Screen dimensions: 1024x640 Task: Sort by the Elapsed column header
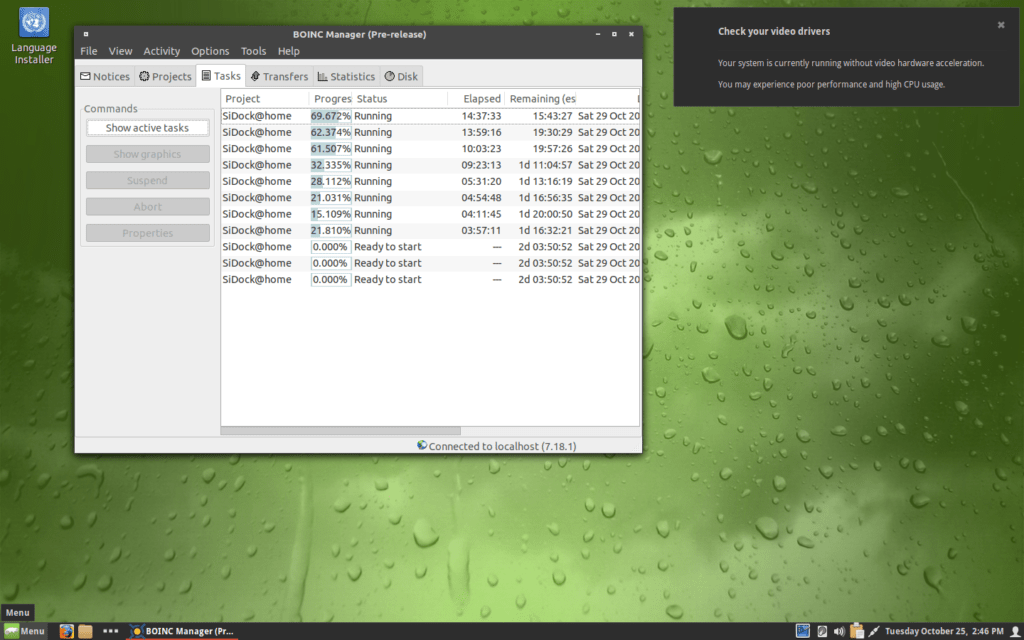(476, 99)
